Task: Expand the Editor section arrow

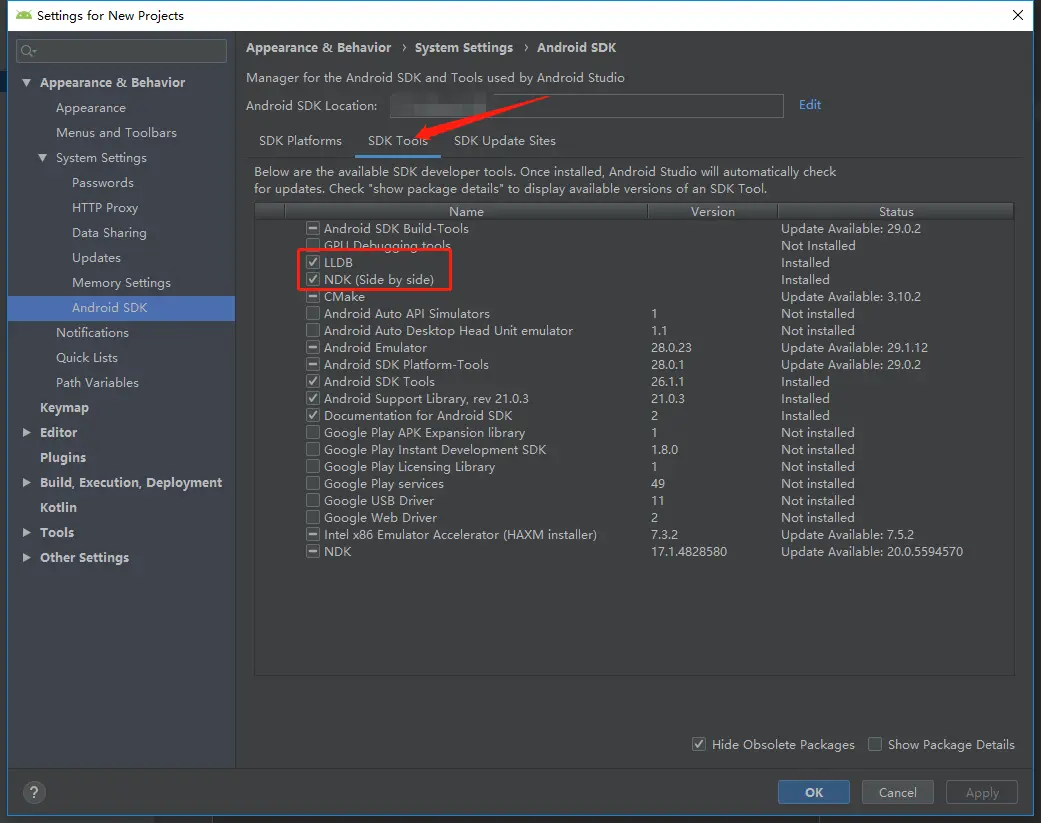Action: point(27,432)
